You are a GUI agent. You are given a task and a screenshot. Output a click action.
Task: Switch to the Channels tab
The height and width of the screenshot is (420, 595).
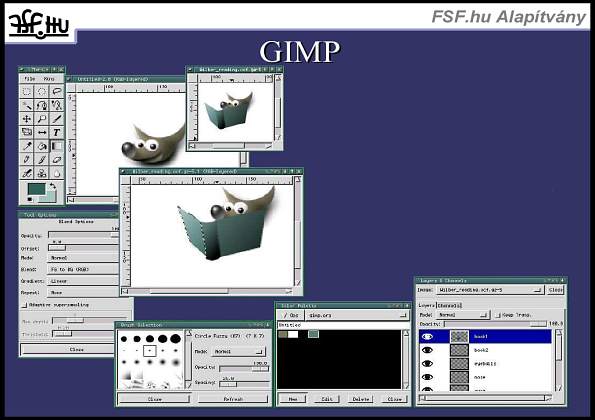[x=449, y=305]
